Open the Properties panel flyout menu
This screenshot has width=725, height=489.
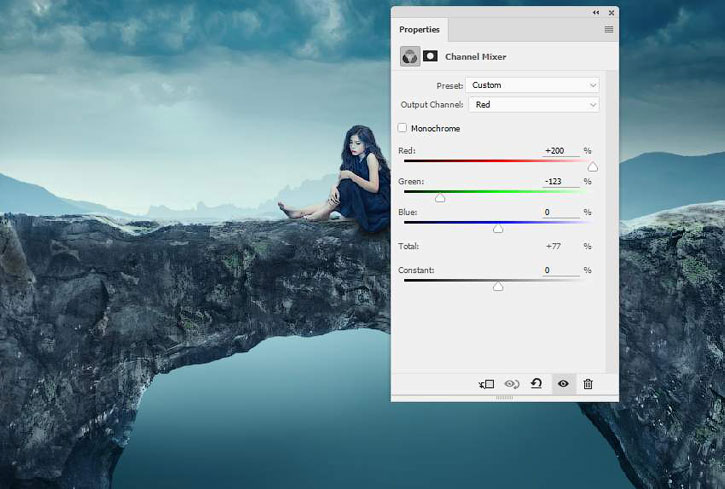point(608,30)
